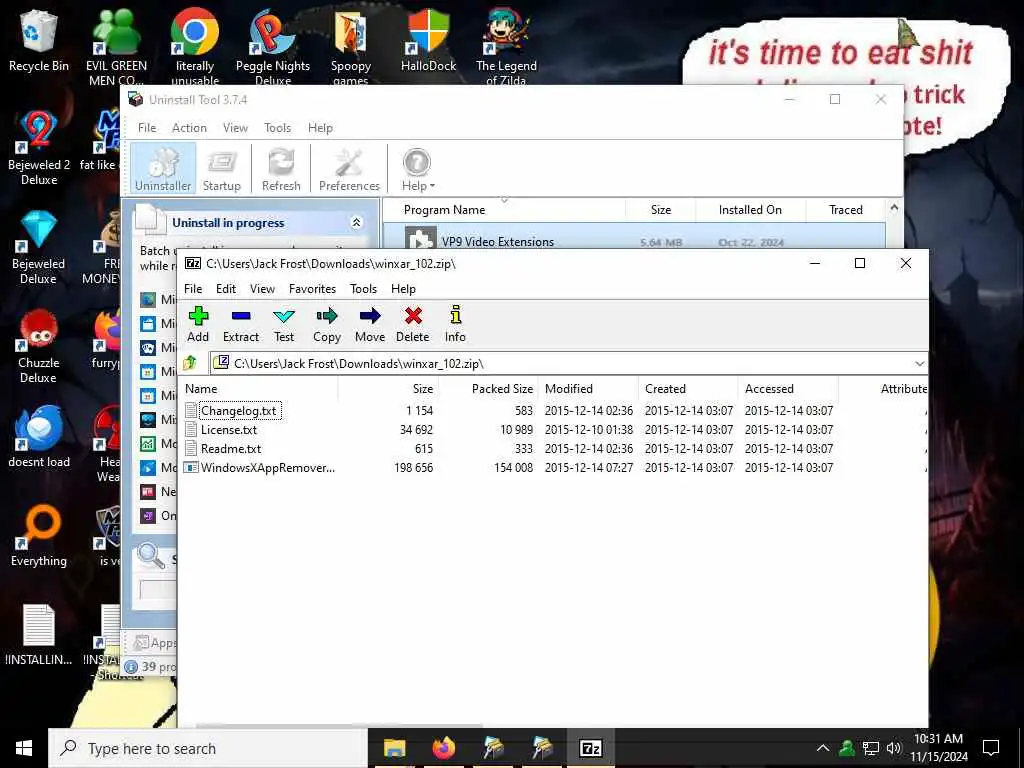
Task: Open the Tools menu in 7-Zip
Action: (x=363, y=289)
